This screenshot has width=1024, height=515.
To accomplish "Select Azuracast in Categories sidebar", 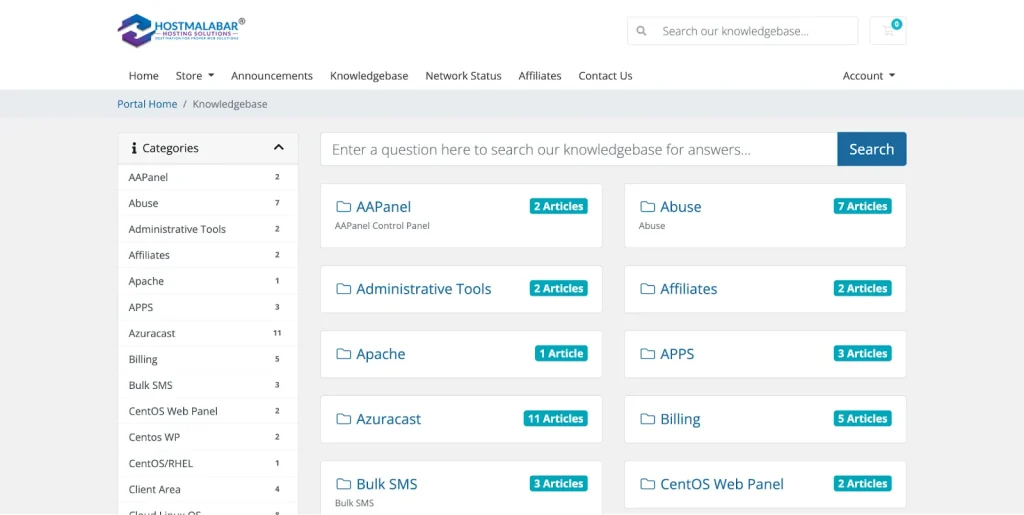I will coord(208,334).
